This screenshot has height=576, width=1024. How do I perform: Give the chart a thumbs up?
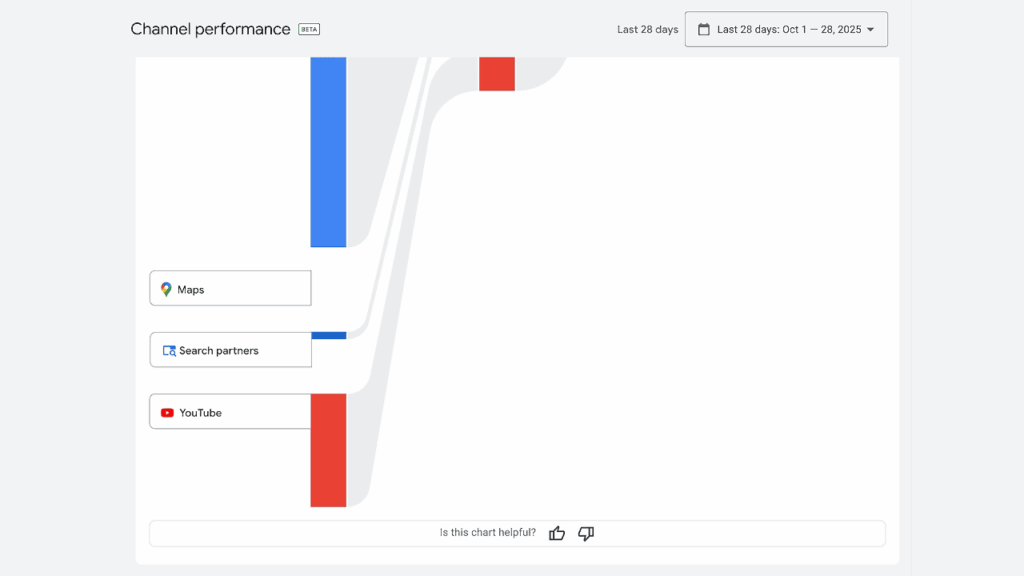pyautogui.click(x=557, y=533)
